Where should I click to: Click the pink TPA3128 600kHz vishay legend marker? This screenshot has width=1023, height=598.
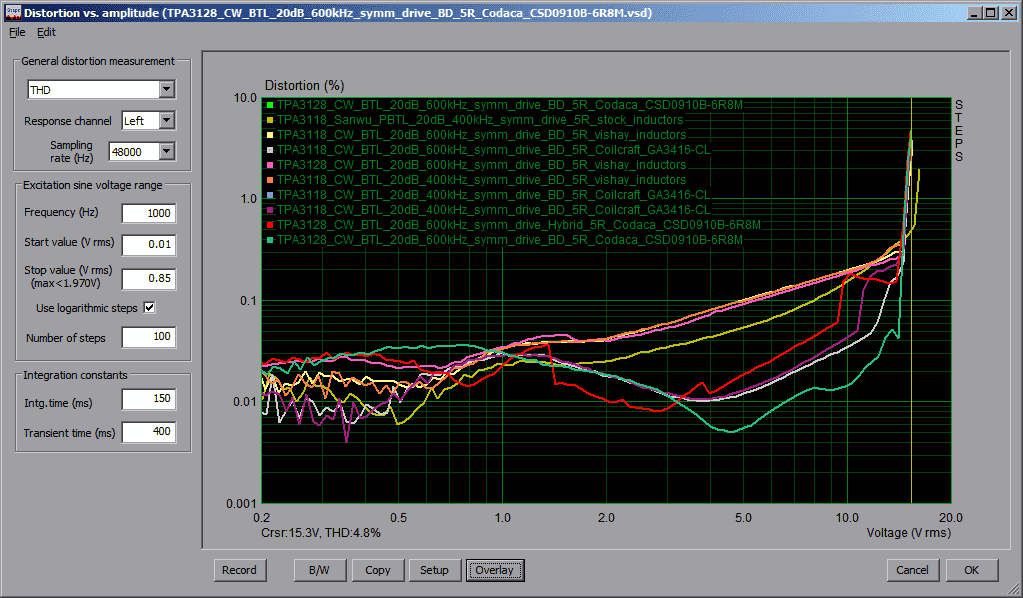coord(270,165)
